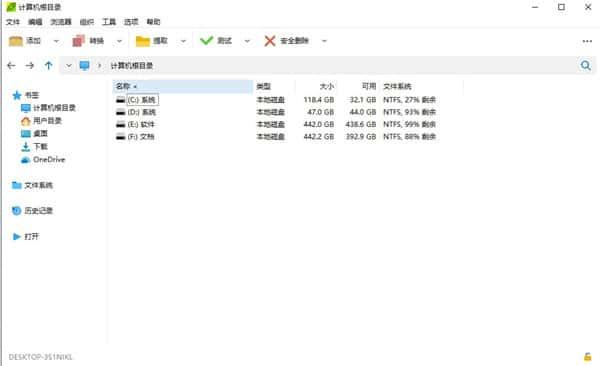Click size value 118.4 GB
Screen dimensions: 600x366
319,100
